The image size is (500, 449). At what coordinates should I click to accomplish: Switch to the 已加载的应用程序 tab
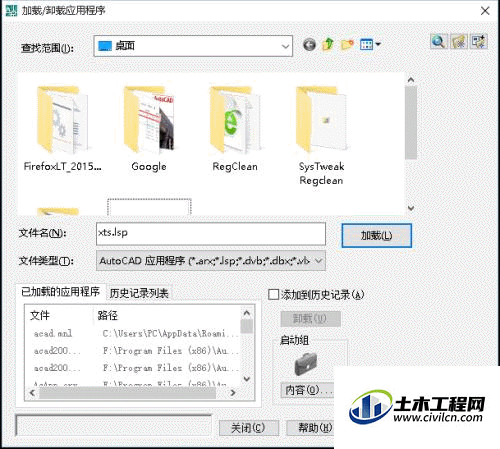pyautogui.click(x=60, y=292)
